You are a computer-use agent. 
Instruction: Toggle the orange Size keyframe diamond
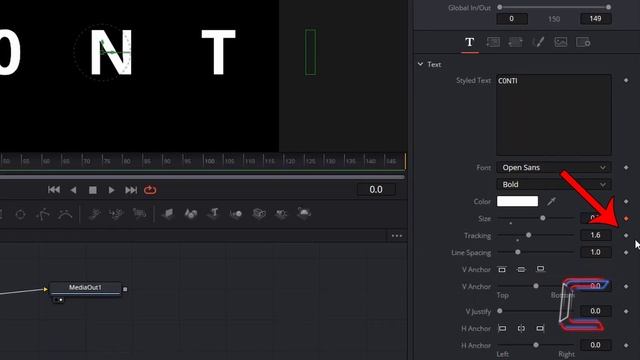(x=626, y=219)
